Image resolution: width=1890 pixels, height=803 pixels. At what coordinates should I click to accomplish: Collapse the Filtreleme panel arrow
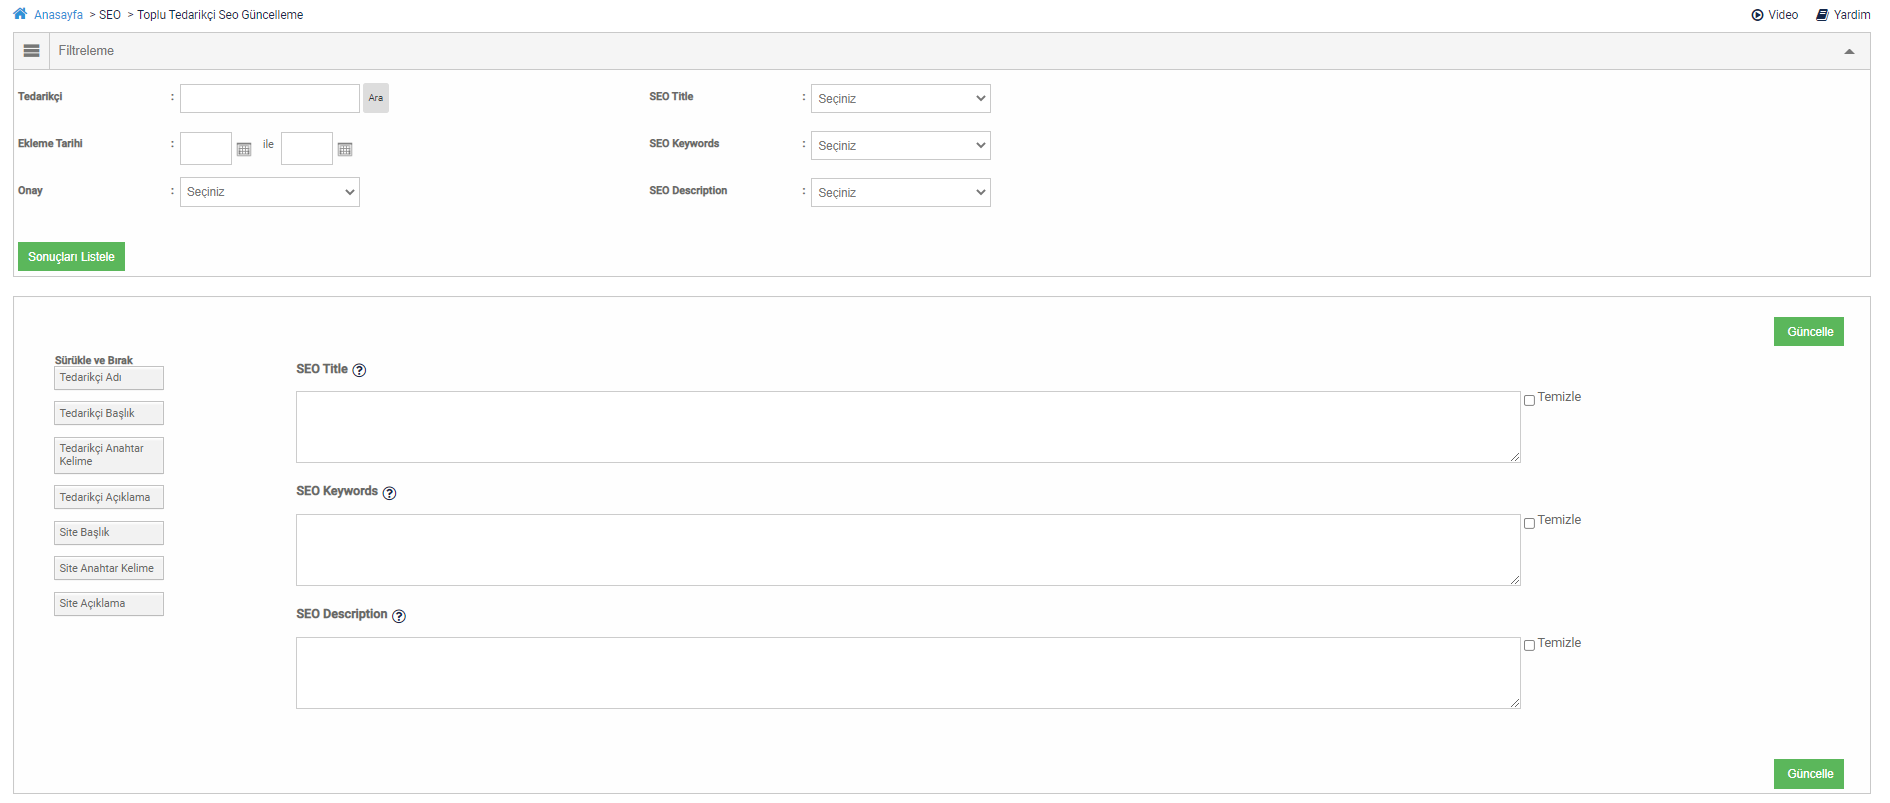1849,51
